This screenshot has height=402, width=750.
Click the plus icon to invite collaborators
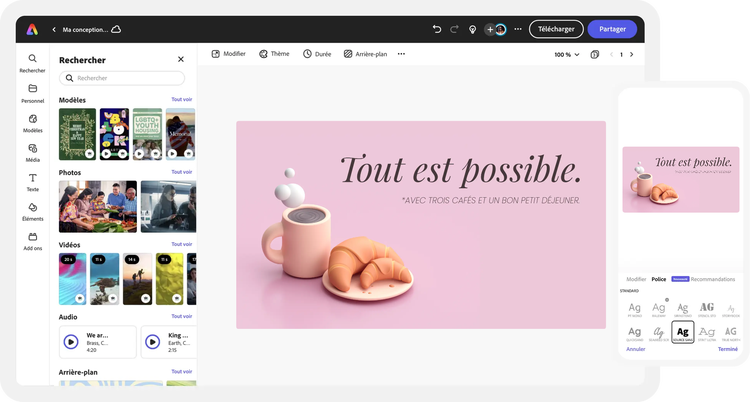[490, 30]
